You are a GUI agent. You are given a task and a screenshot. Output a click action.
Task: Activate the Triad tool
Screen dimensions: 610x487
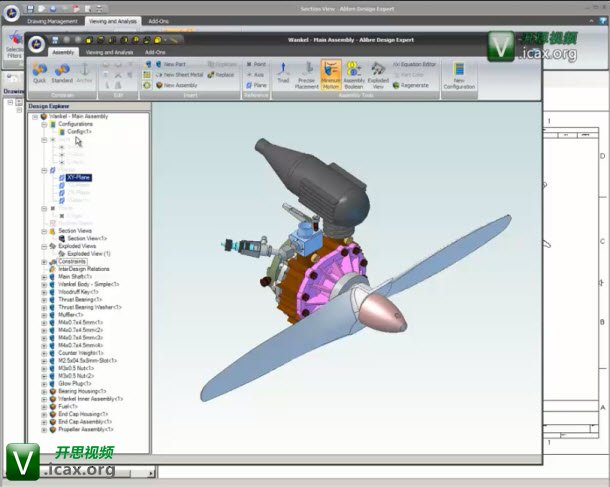click(x=283, y=73)
